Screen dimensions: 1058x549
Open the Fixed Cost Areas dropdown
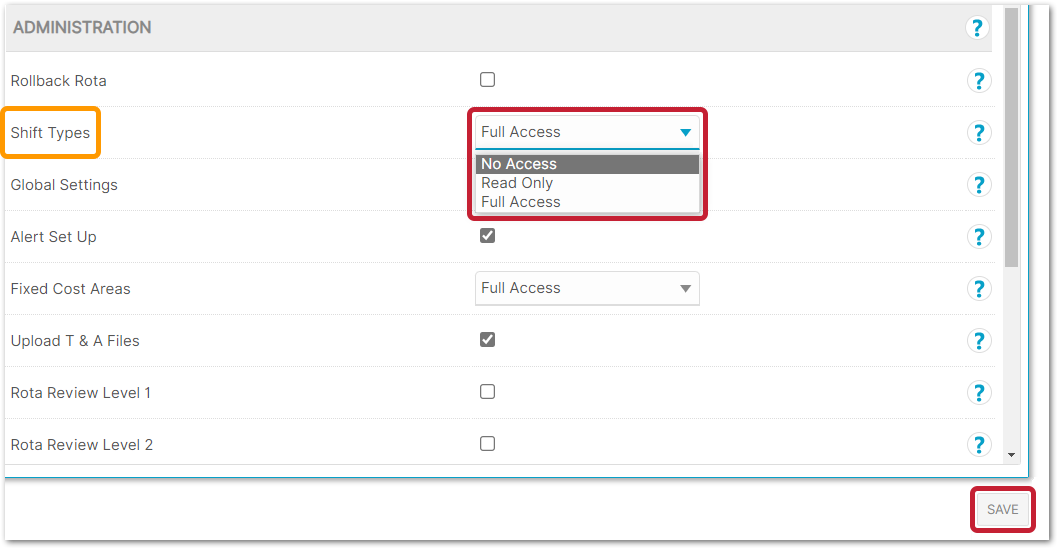pyautogui.click(x=587, y=288)
